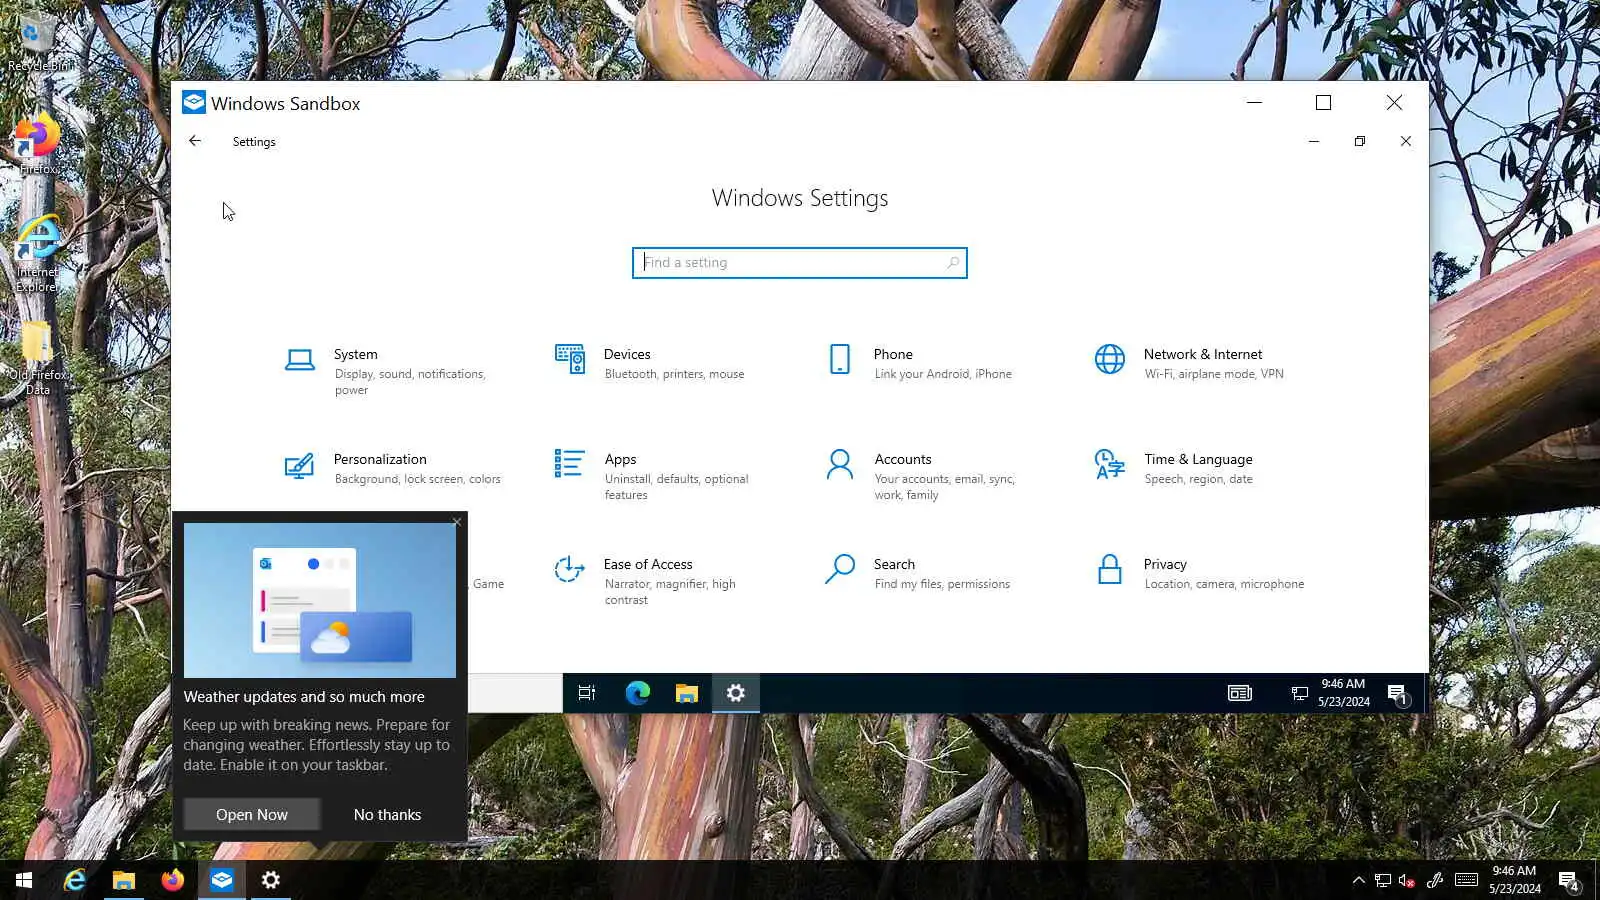The width and height of the screenshot is (1600, 900).
Task: Click the "Windows Settings" heading
Action: click(x=800, y=198)
